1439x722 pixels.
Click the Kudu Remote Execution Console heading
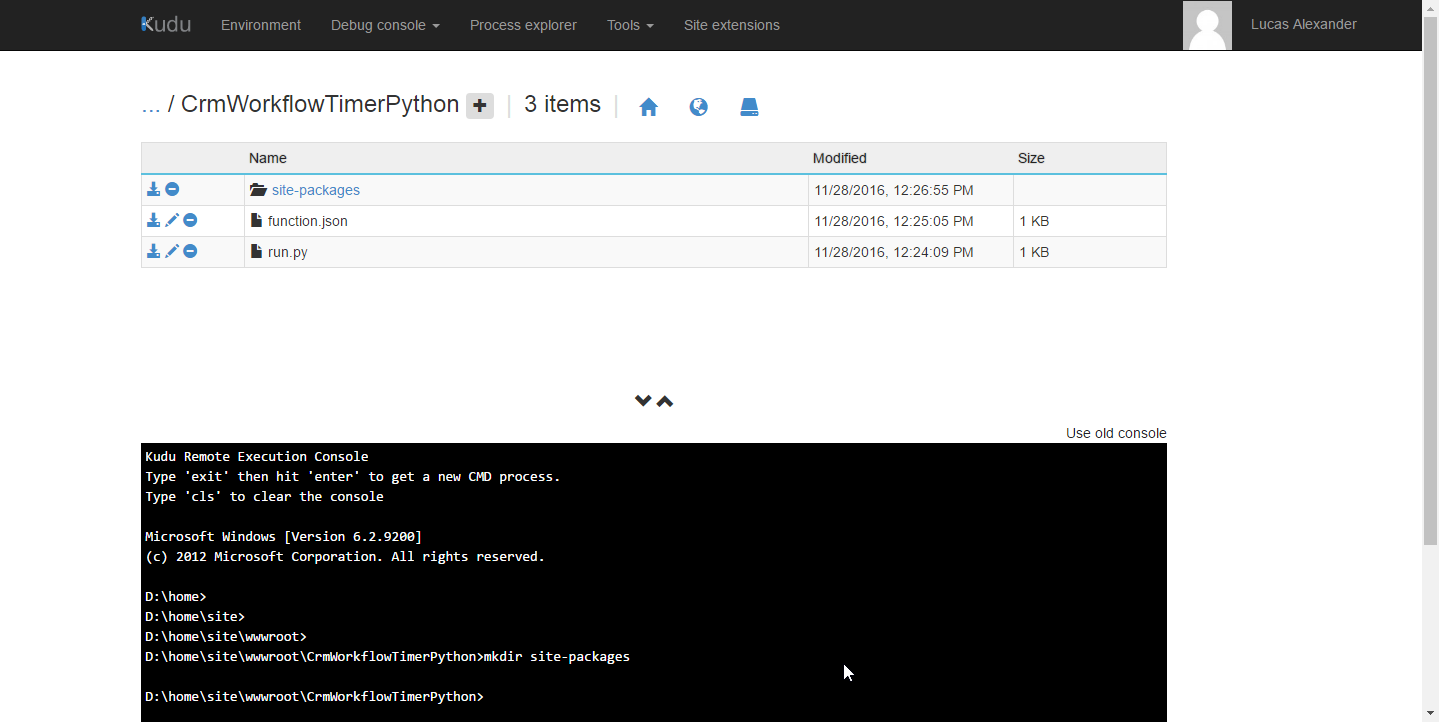tap(257, 456)
